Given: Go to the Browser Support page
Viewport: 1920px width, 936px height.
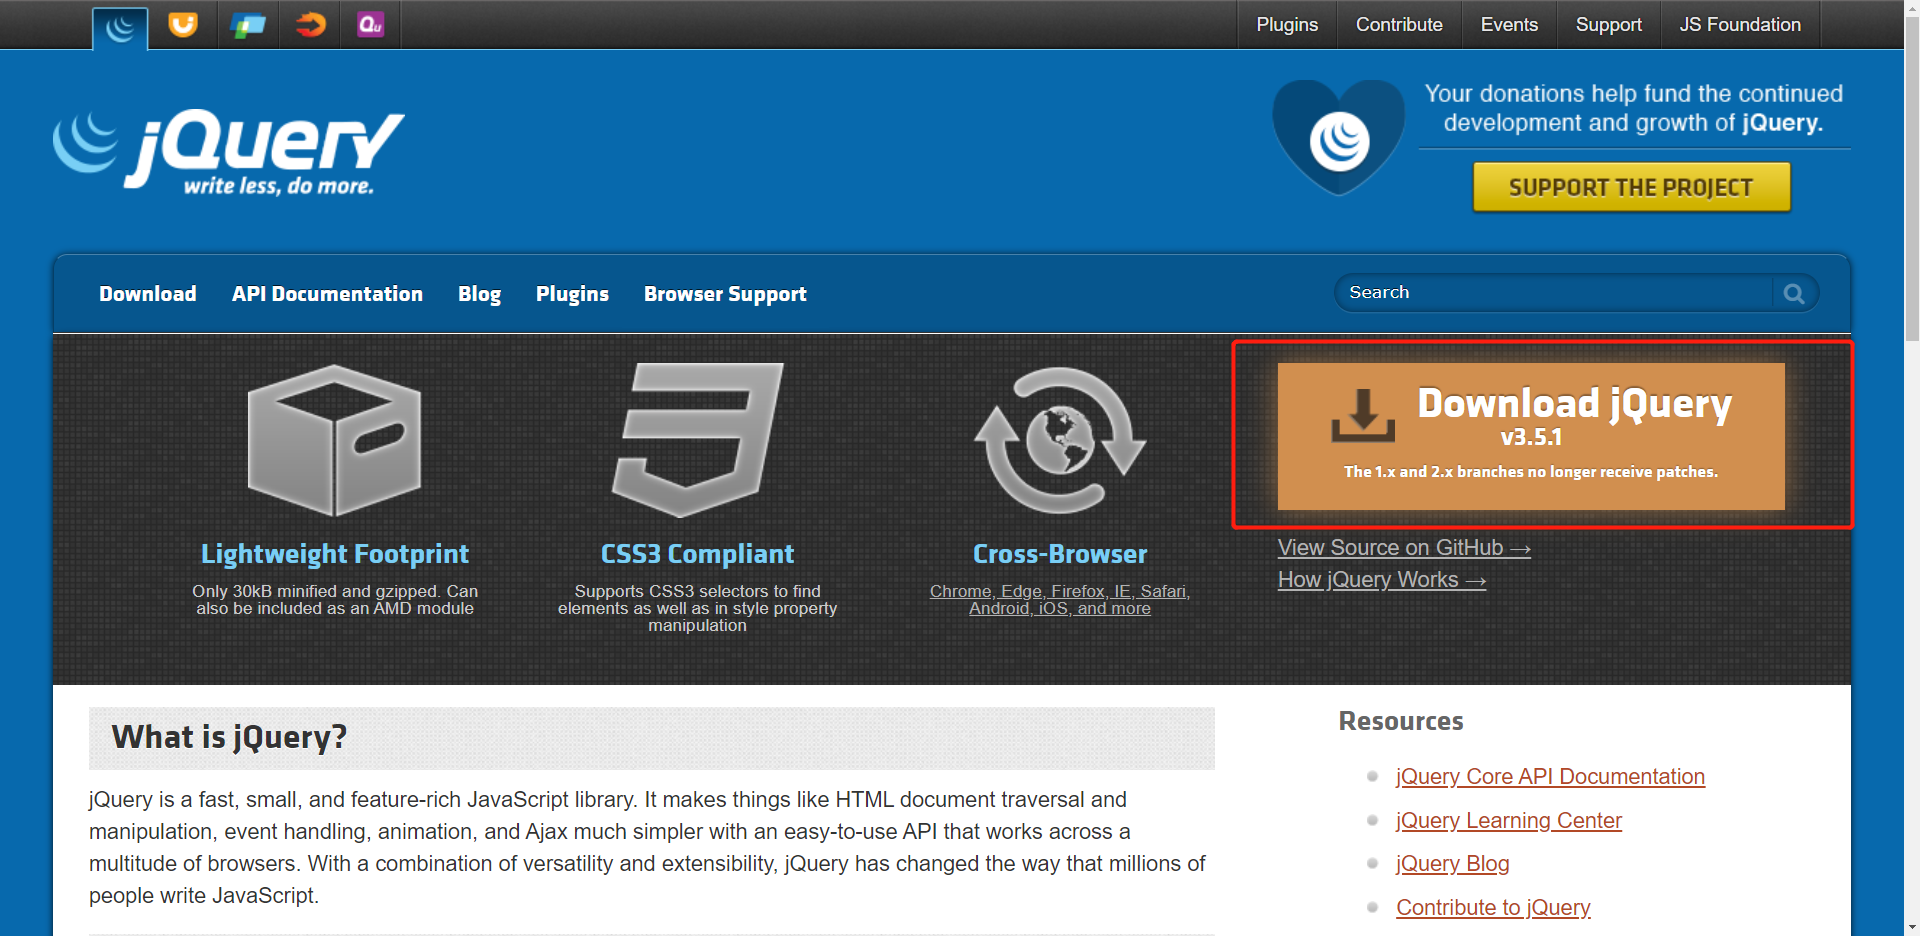Looking at the screenshot, I should click(x=725, y=294).
